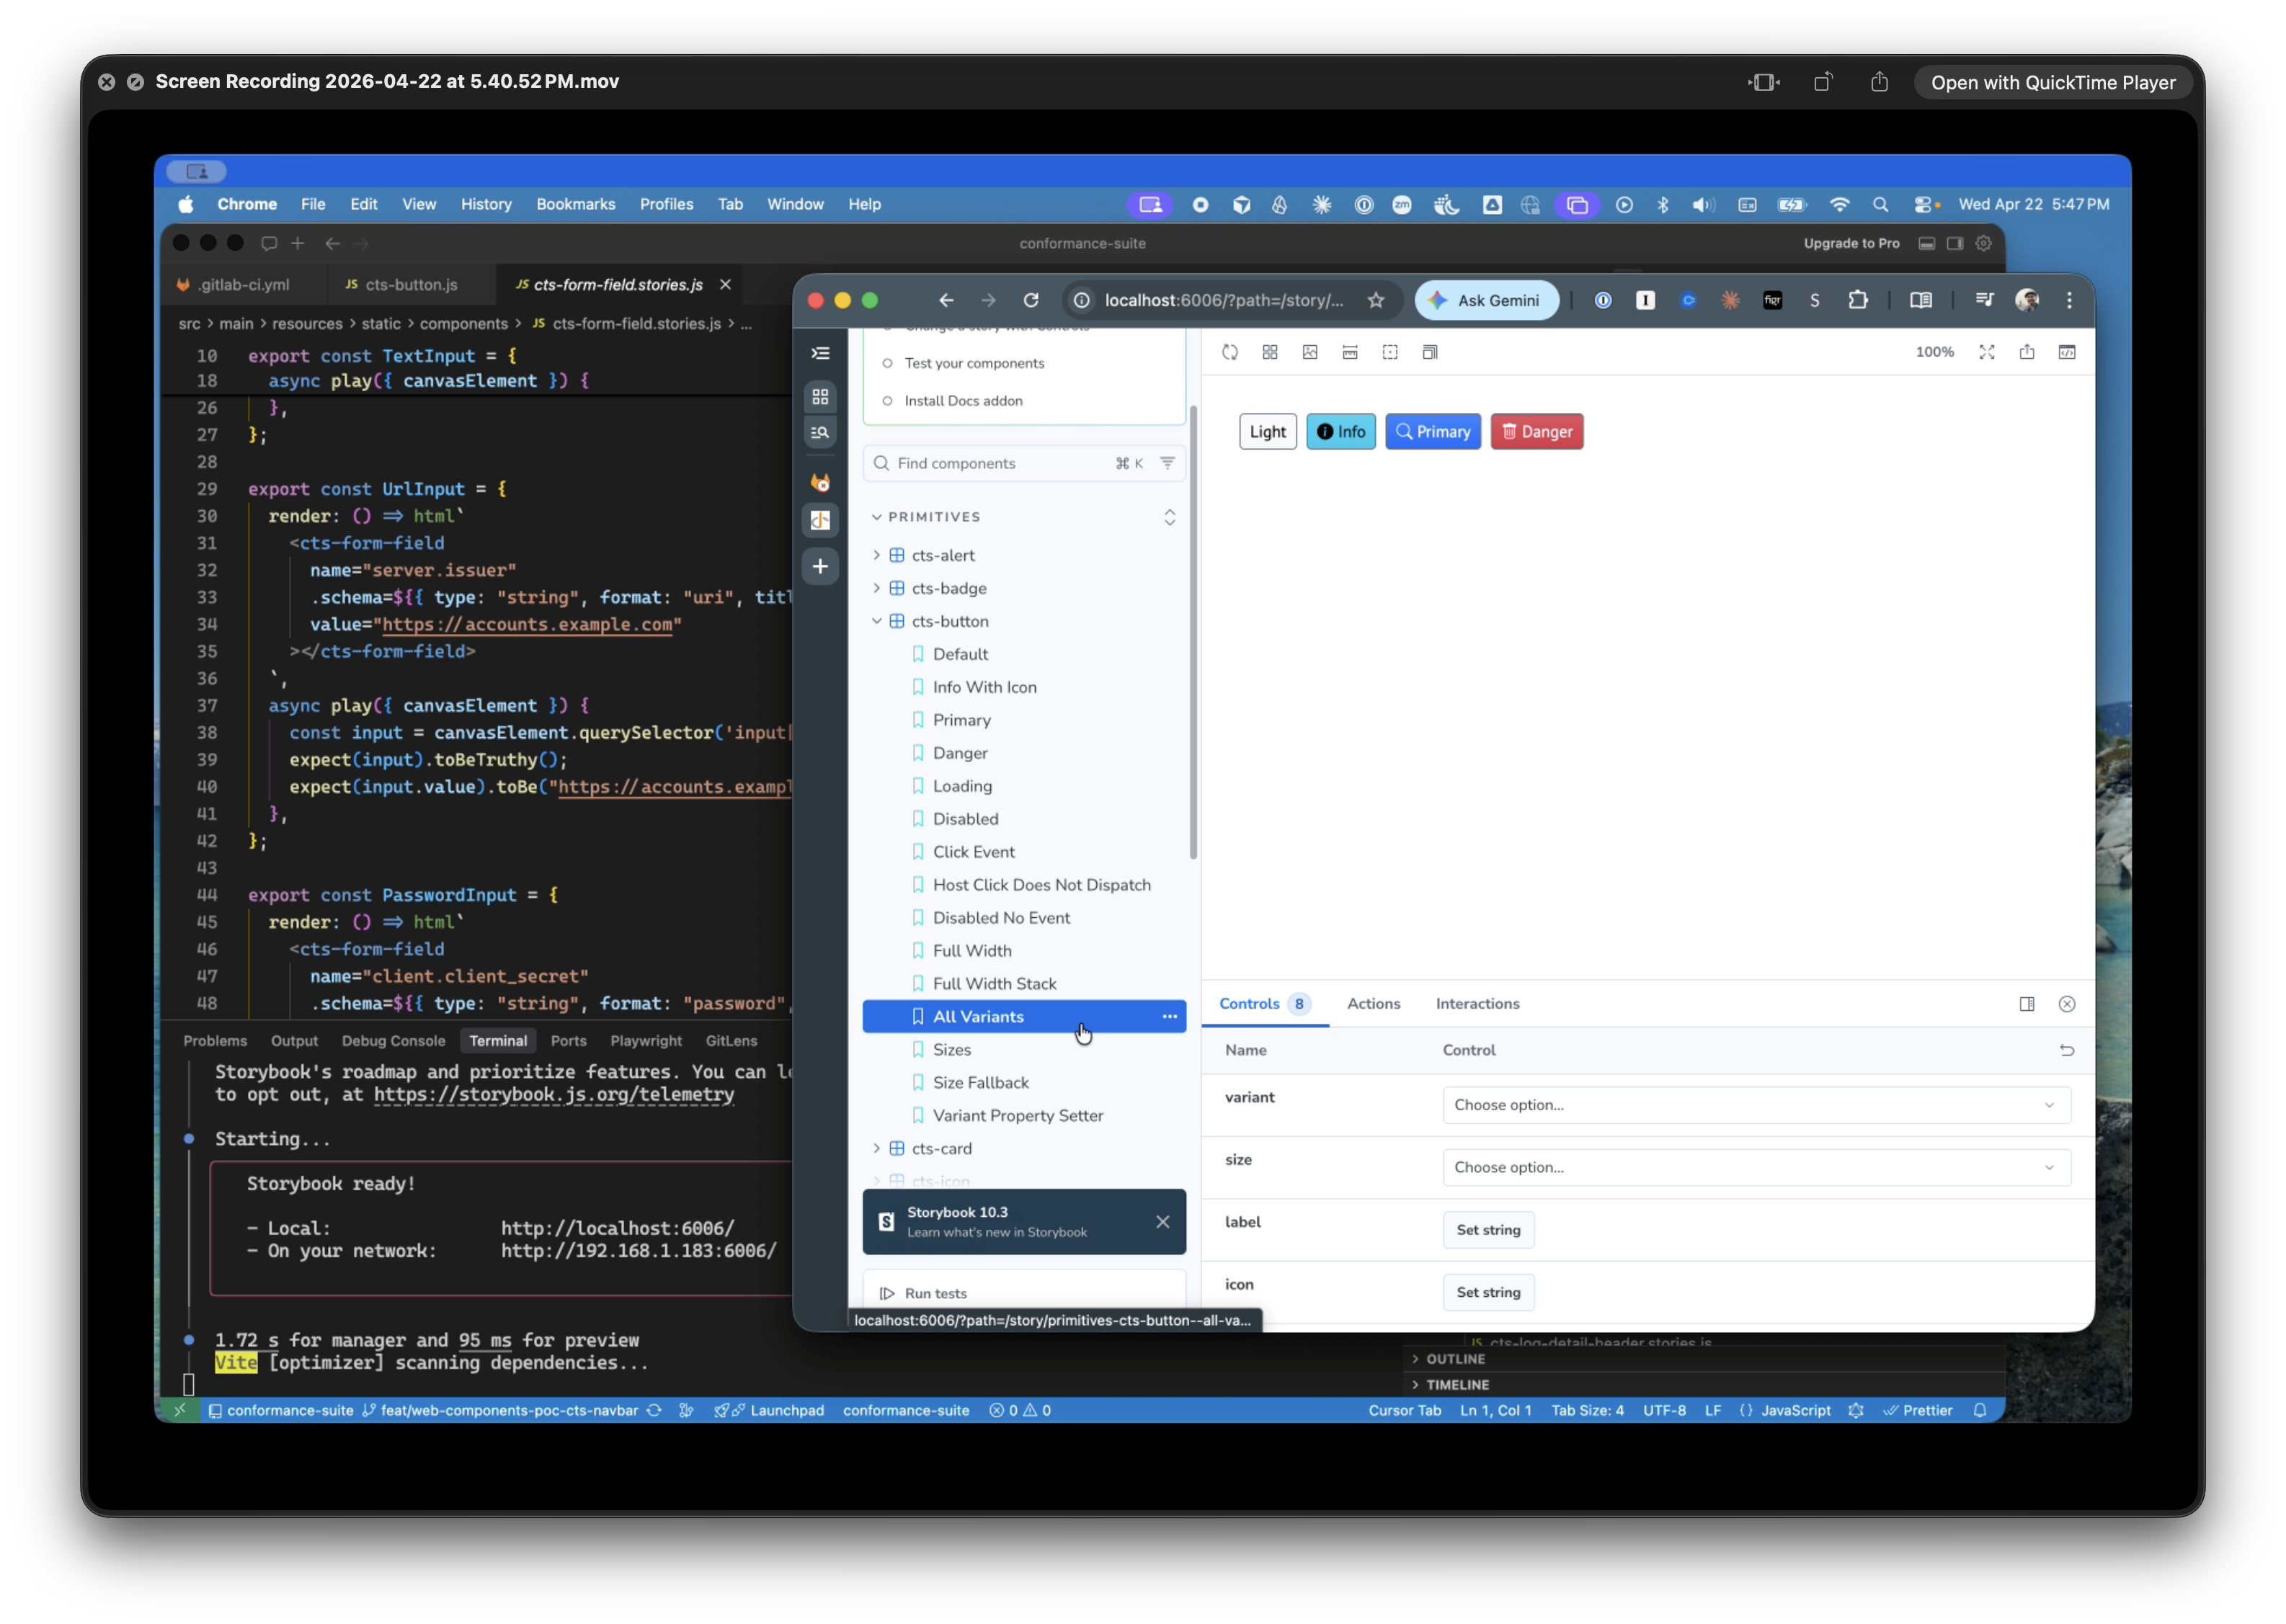Click Set string for the icon control
This screenshot has width=2286, height=1624.
click(x=1488, y=1292)
